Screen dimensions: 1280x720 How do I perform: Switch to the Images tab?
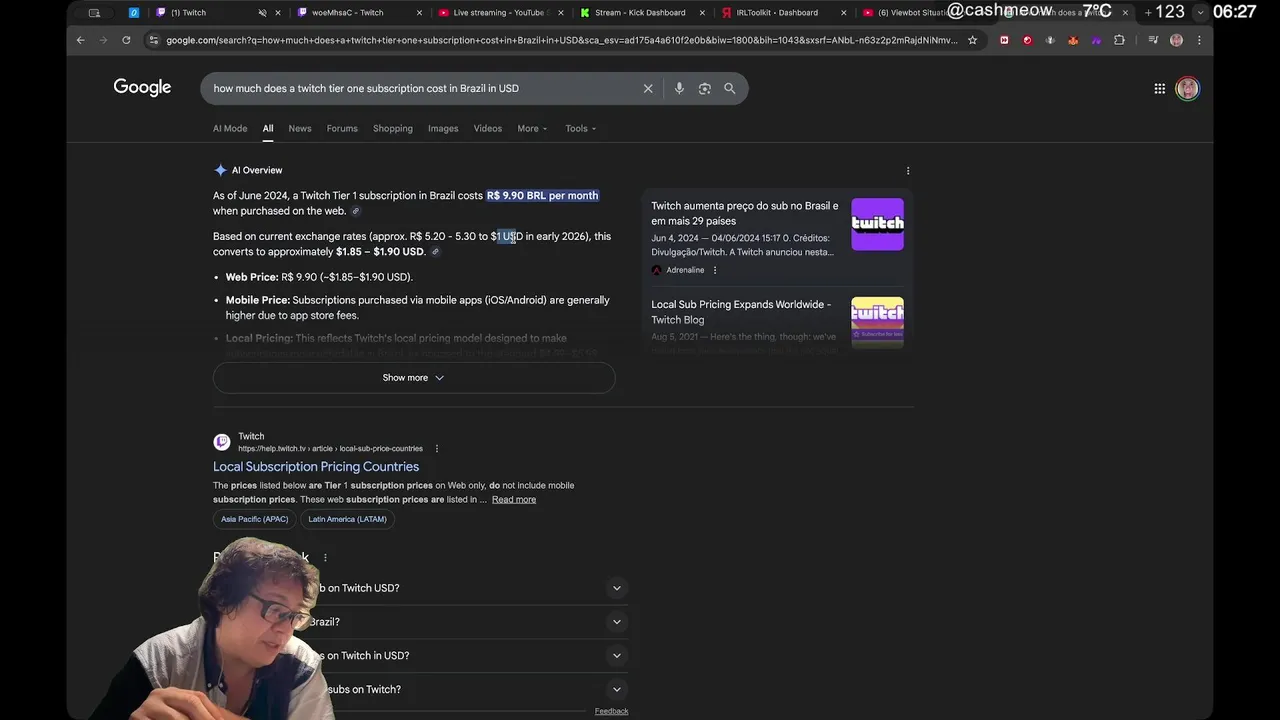coord(443,128)
